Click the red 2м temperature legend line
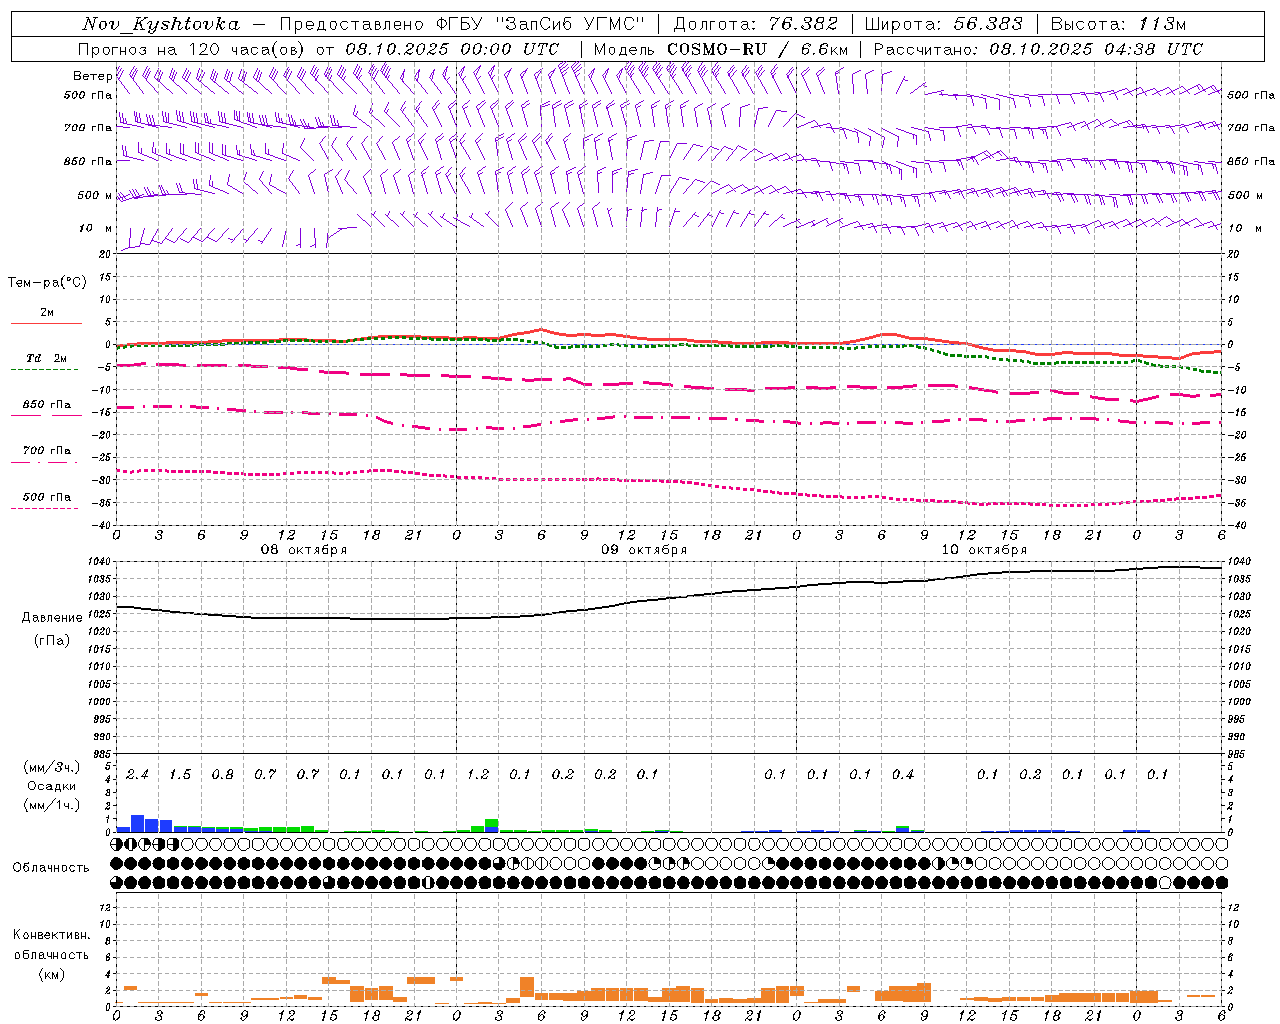The width and height of the screenshot is (1280, 1024). pyautogui.click(x=46, y=323)
